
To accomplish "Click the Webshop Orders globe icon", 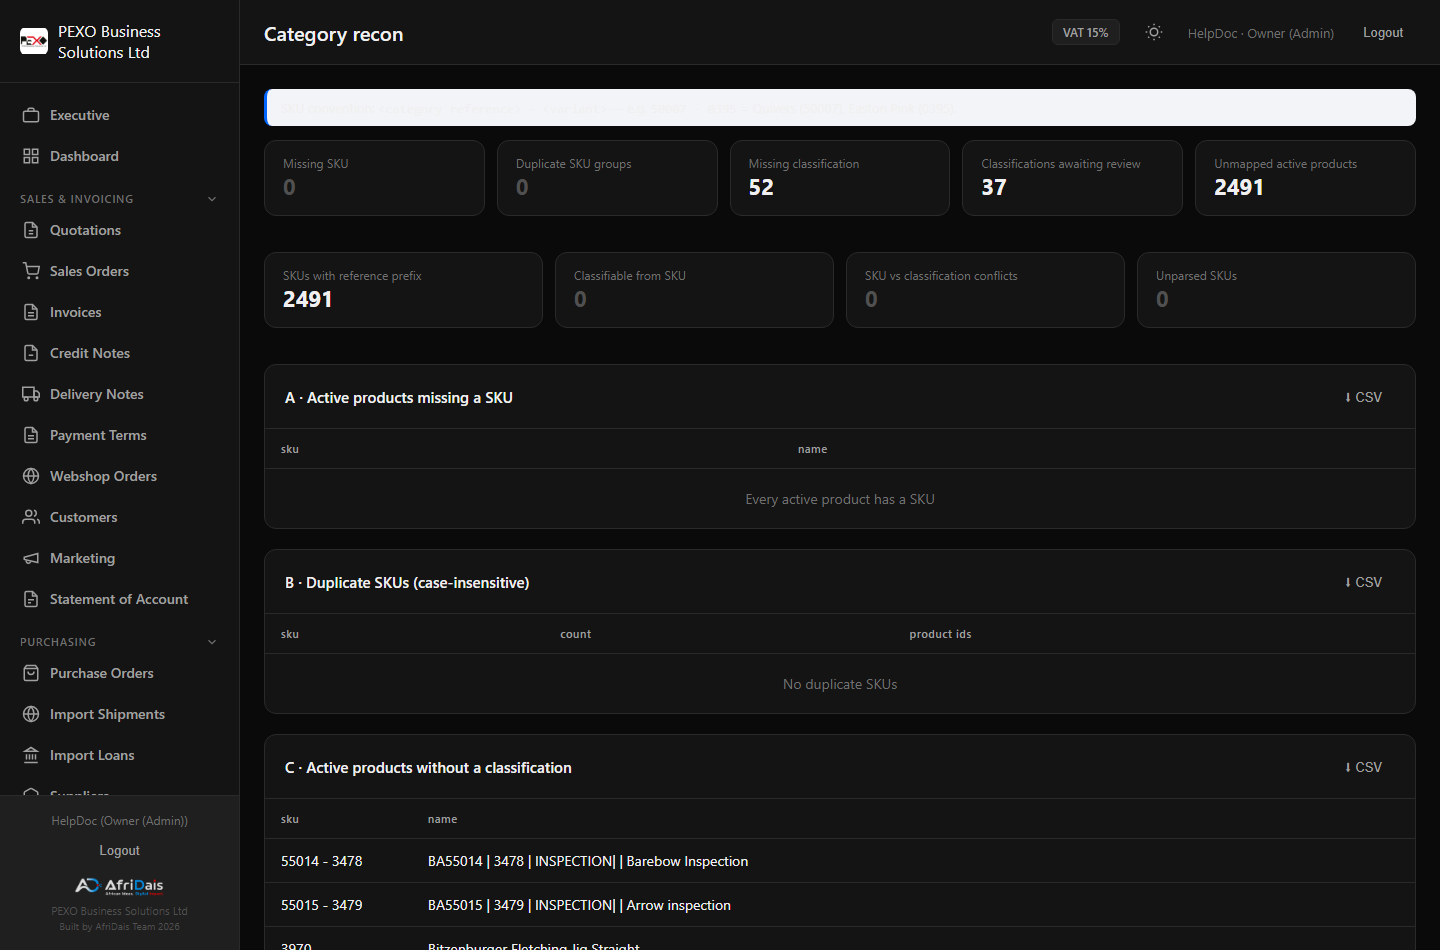I will [x=31, y=476].
